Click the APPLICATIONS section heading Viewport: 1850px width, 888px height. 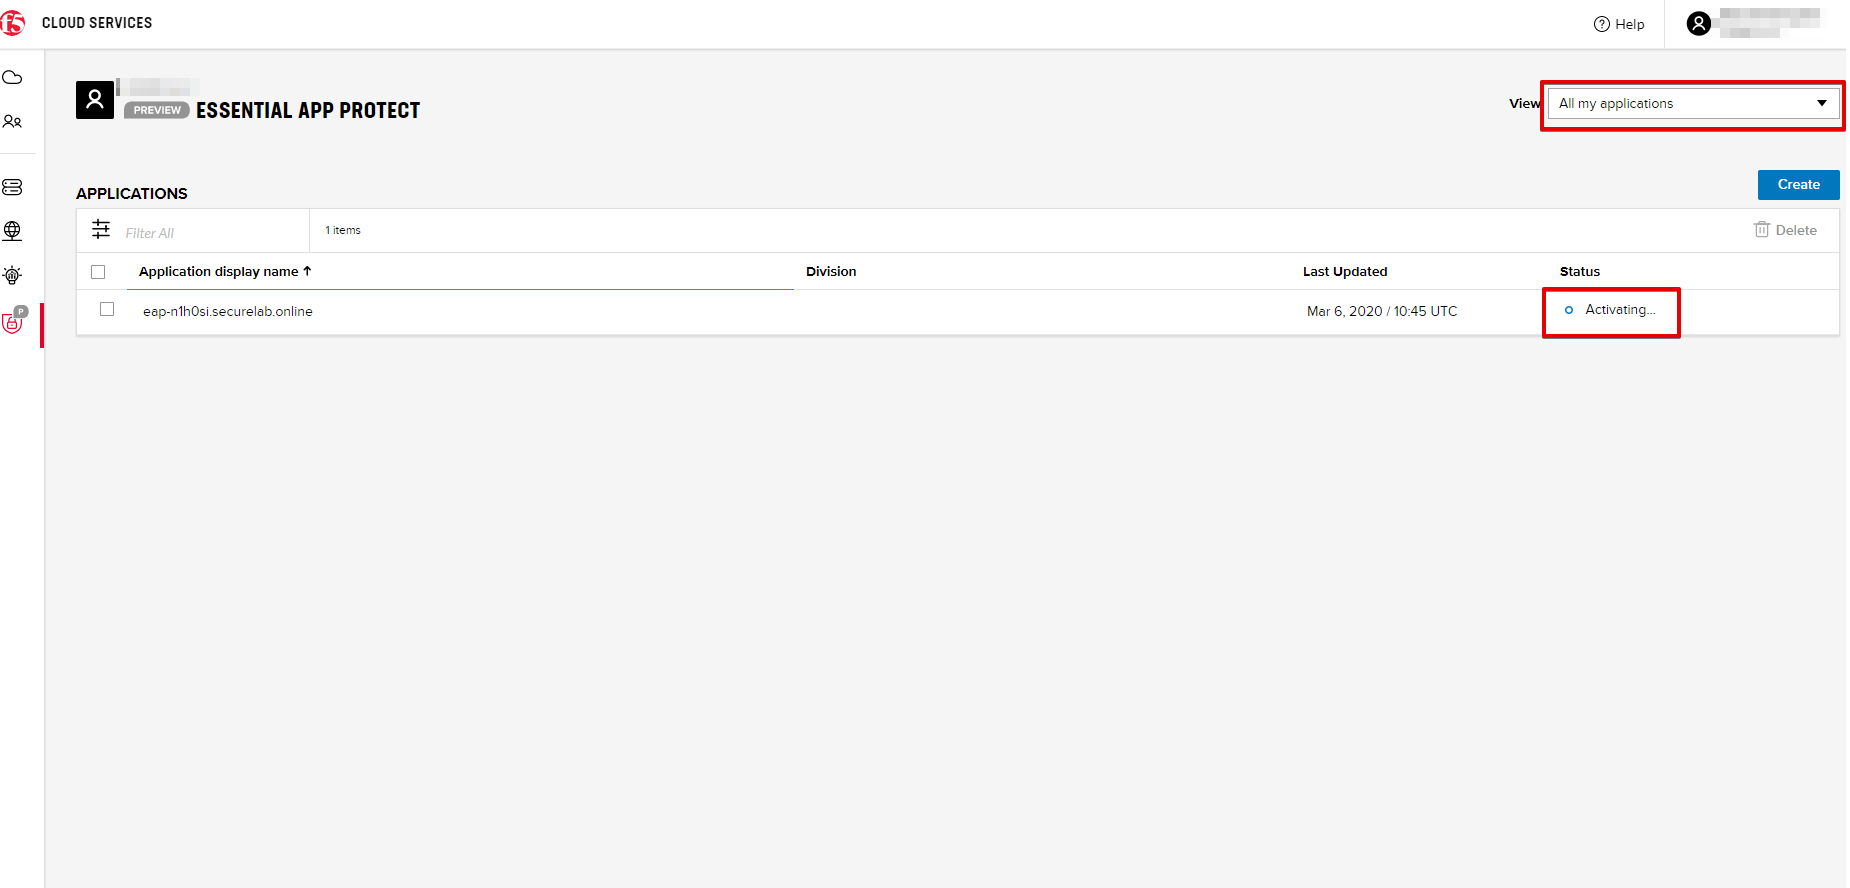pos(132,194)
